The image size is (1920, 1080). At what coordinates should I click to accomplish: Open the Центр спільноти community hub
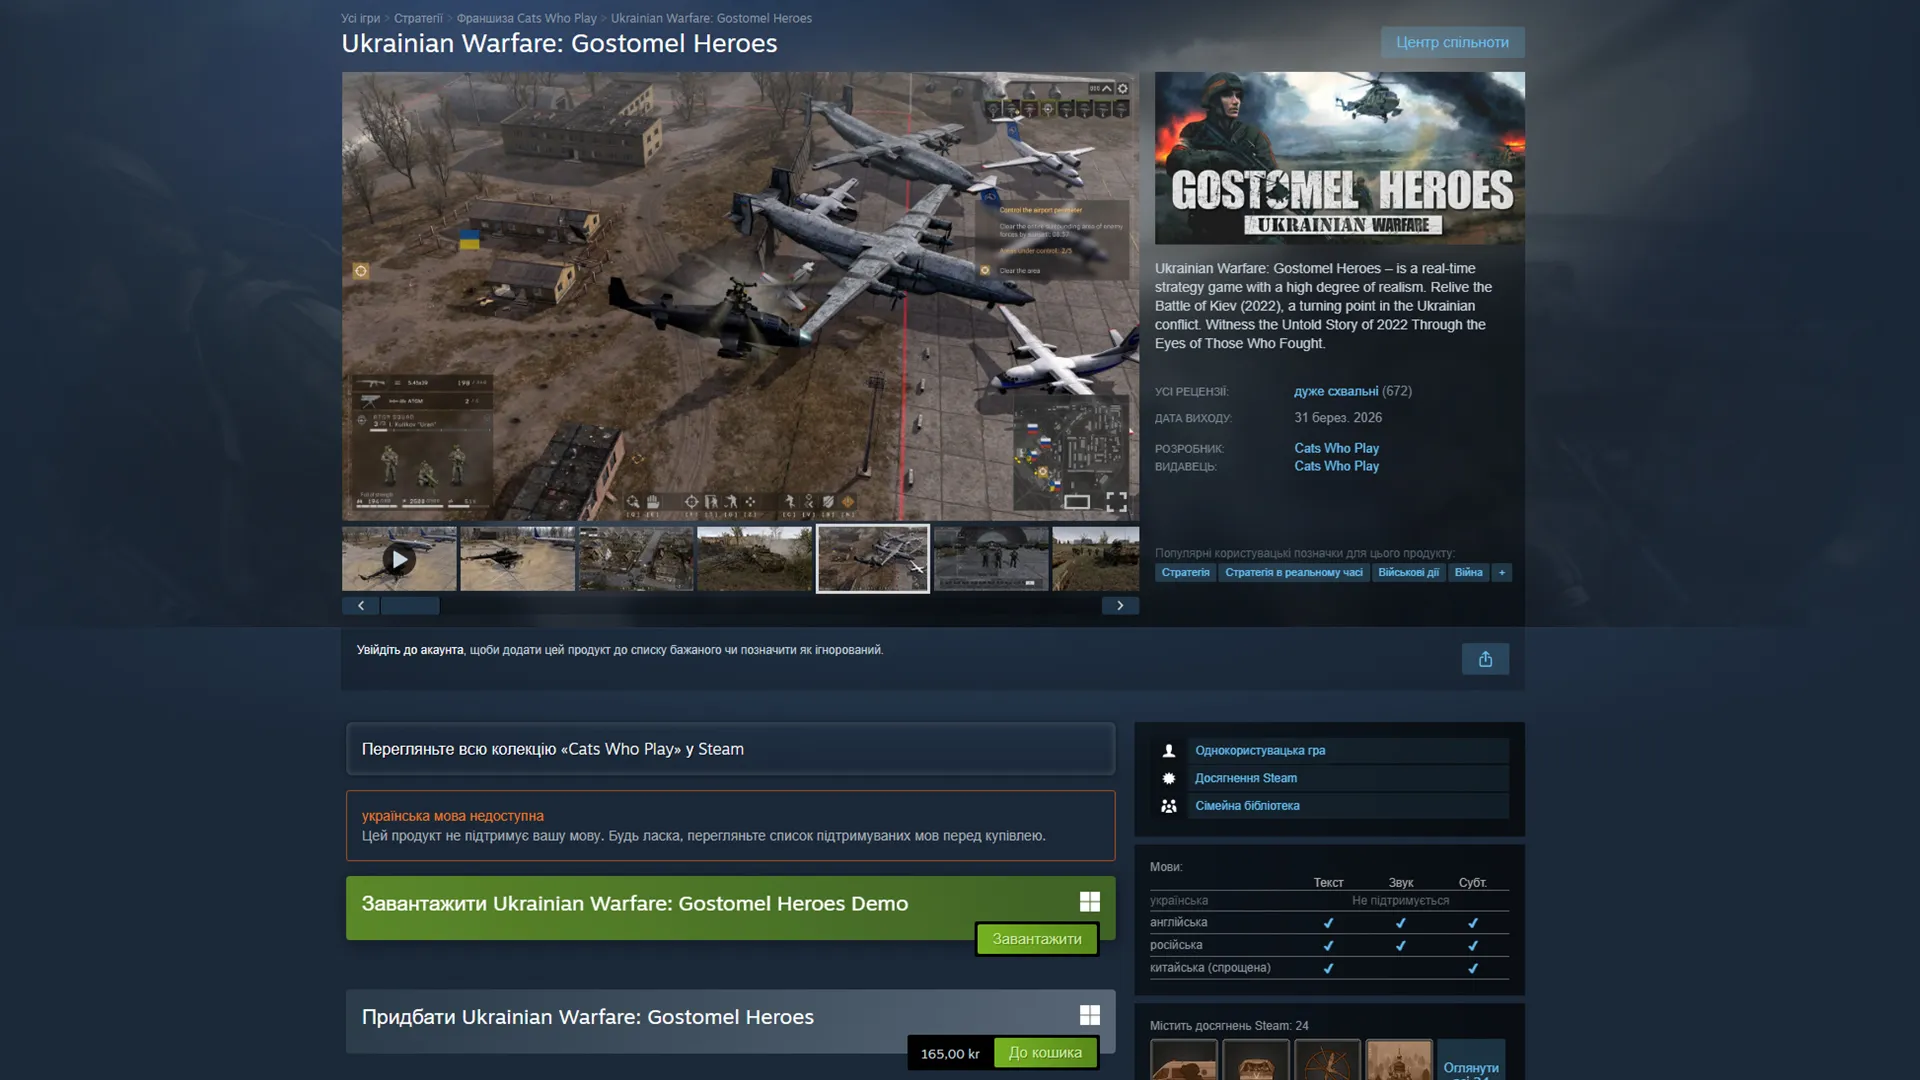pyautogui.click(x=1453, y=42)
